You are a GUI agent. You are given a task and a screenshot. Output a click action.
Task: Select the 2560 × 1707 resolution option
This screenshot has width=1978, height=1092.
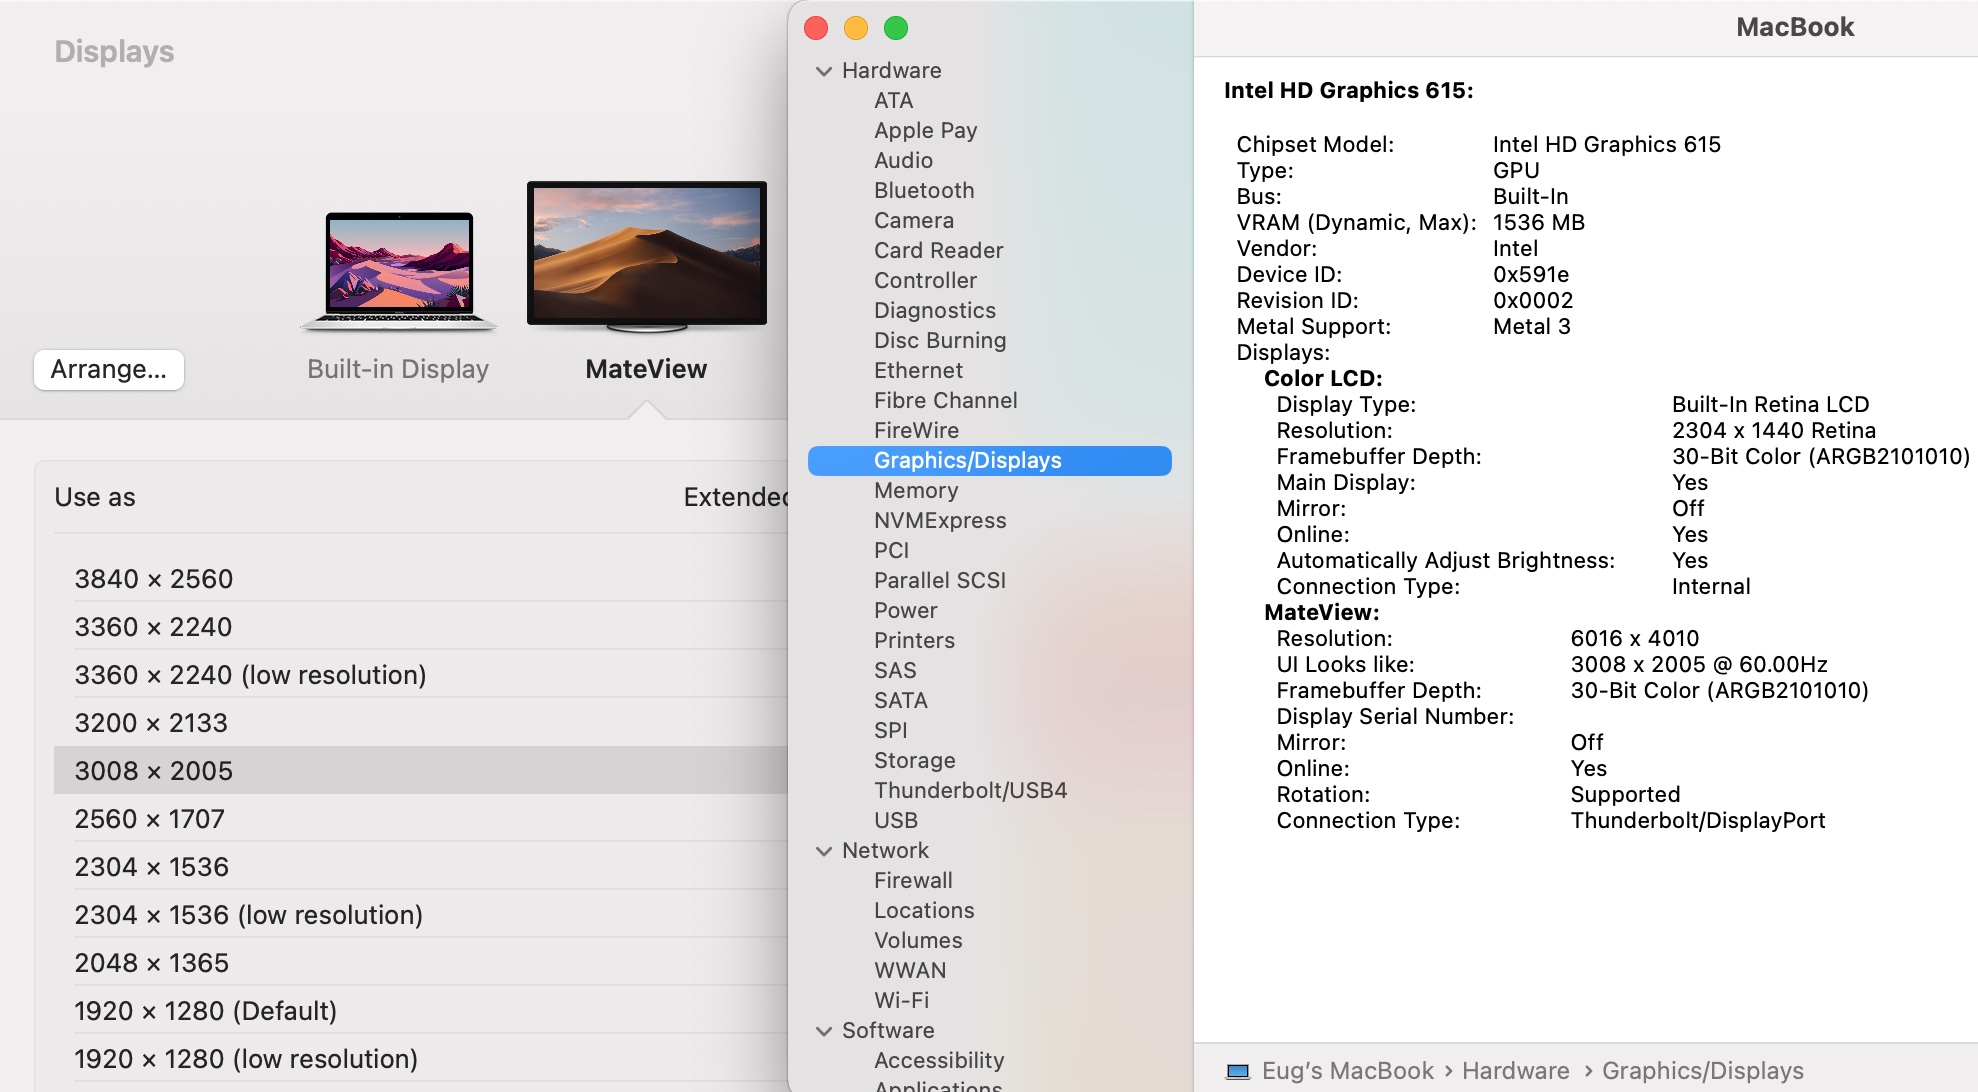(151, 819)
